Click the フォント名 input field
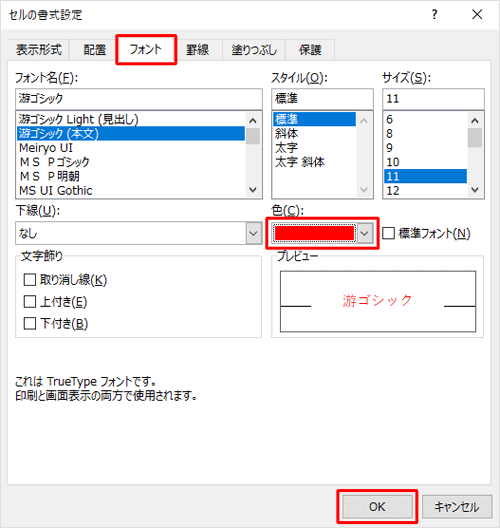Image resolution: width=500 pixels, height=528 pixels. [139, 99]
